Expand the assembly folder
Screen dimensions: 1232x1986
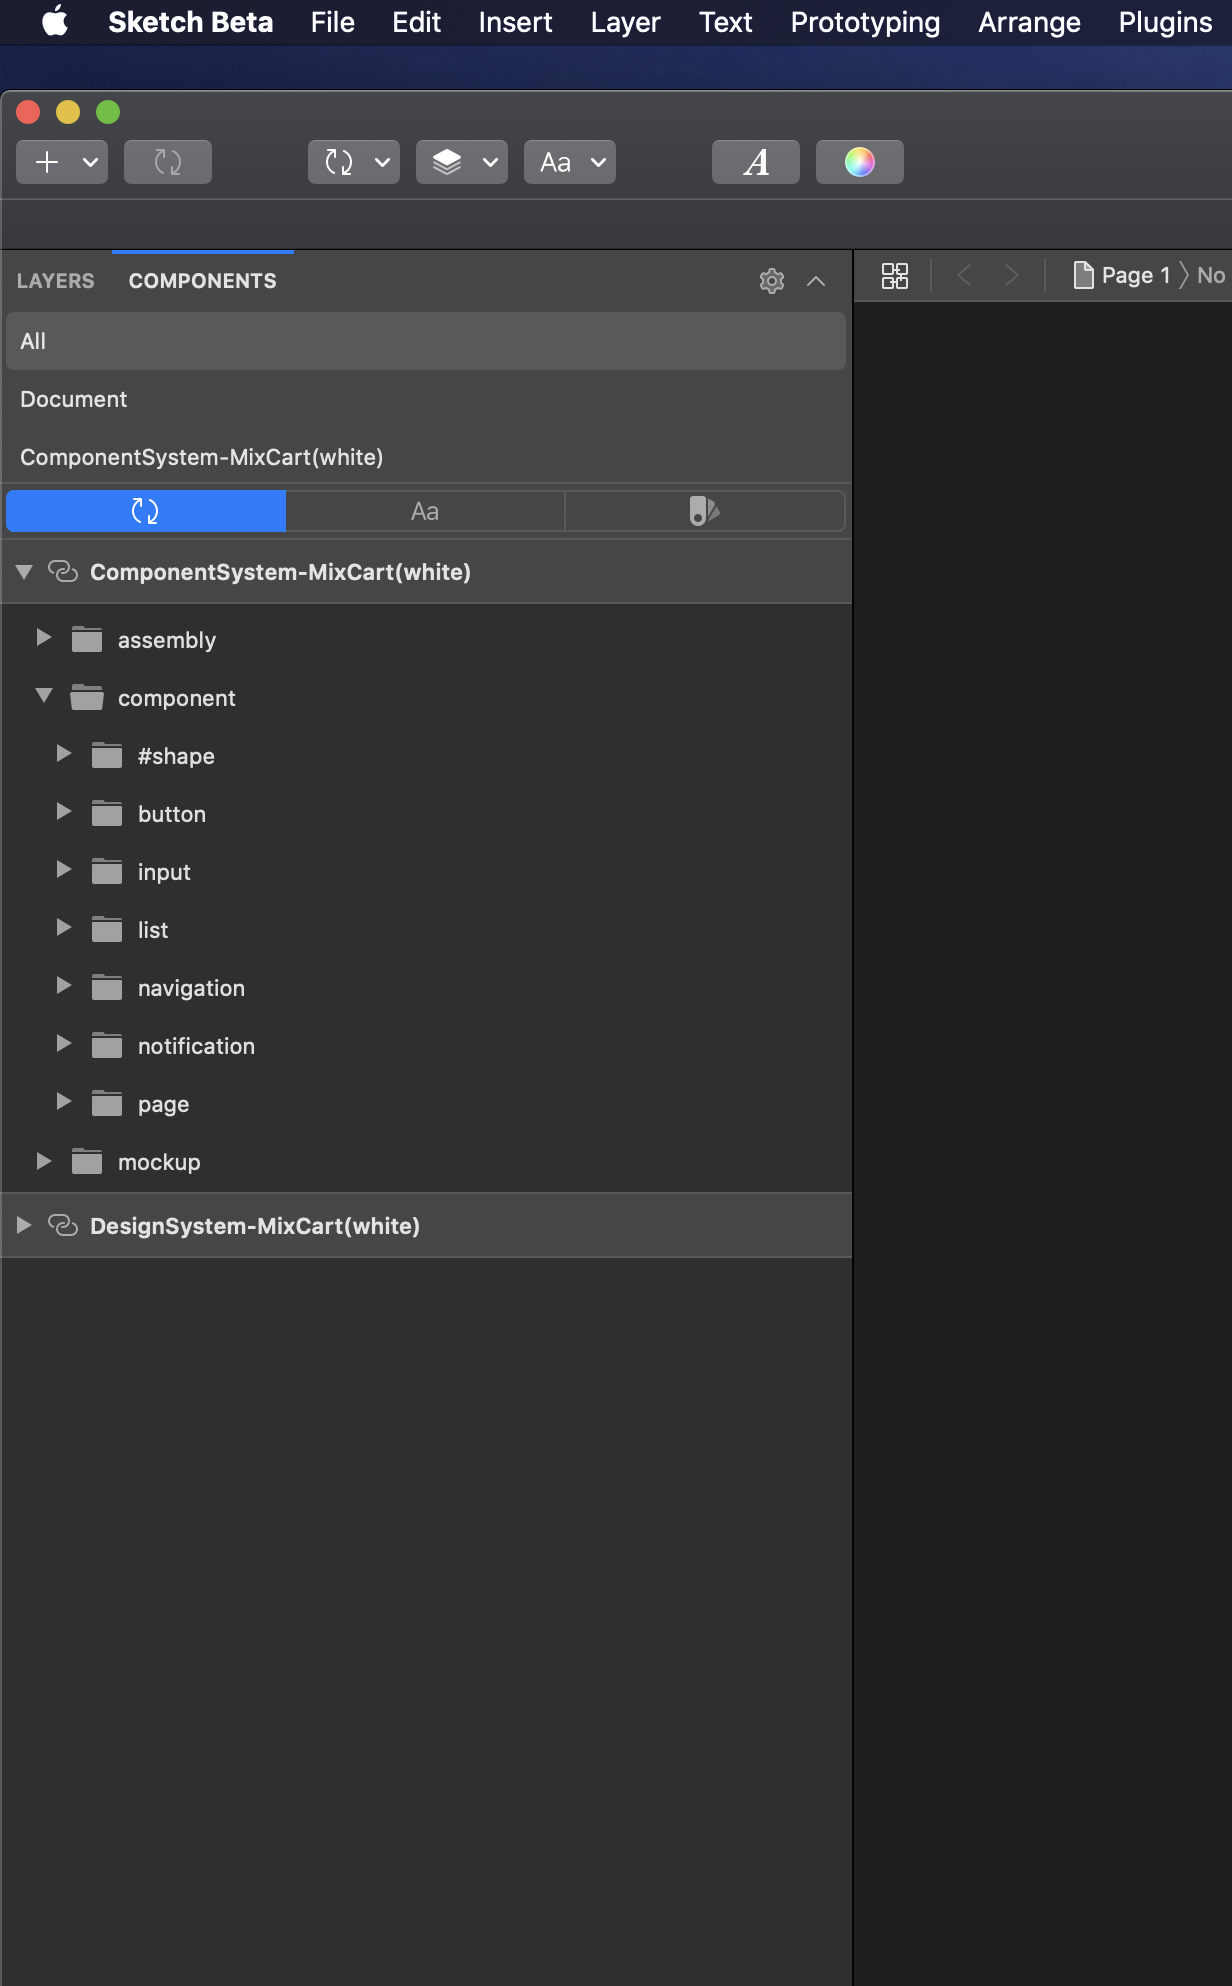coord(44,638)
